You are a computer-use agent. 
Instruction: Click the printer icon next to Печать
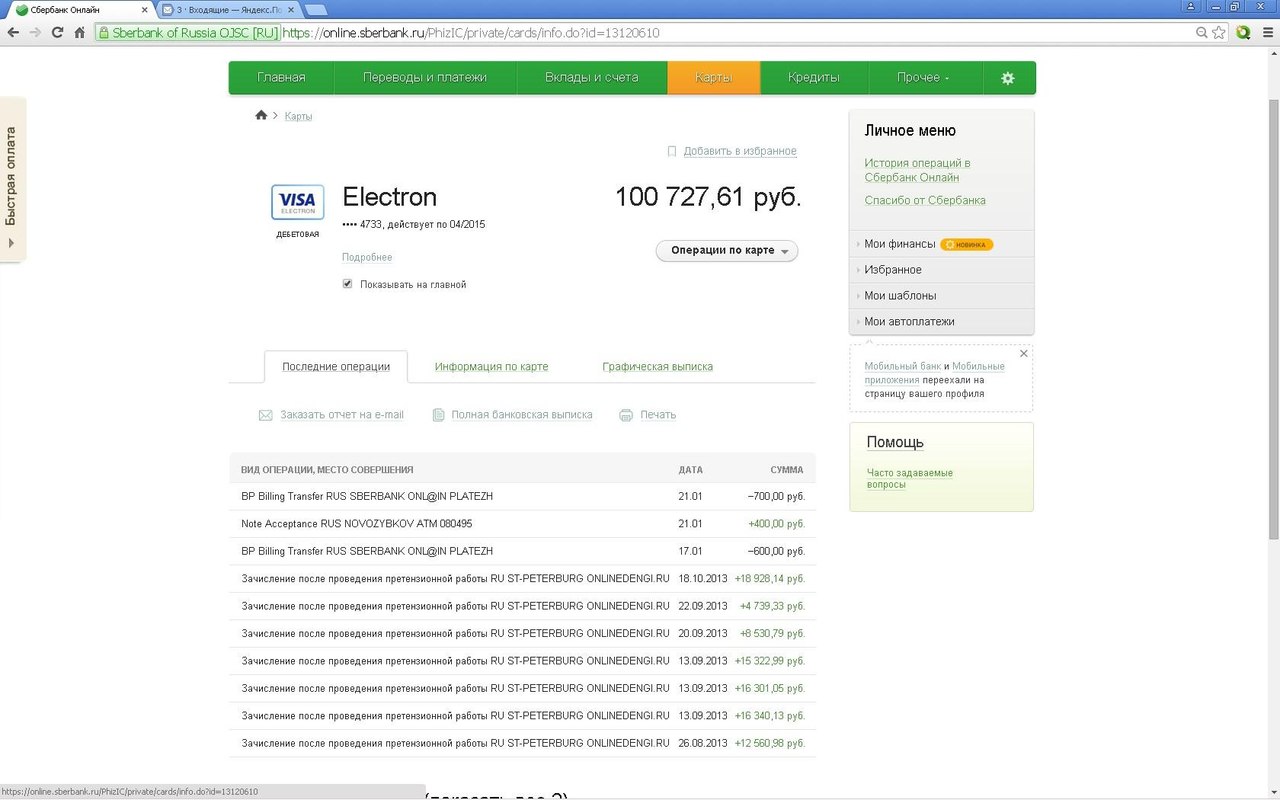coord(626,415)
